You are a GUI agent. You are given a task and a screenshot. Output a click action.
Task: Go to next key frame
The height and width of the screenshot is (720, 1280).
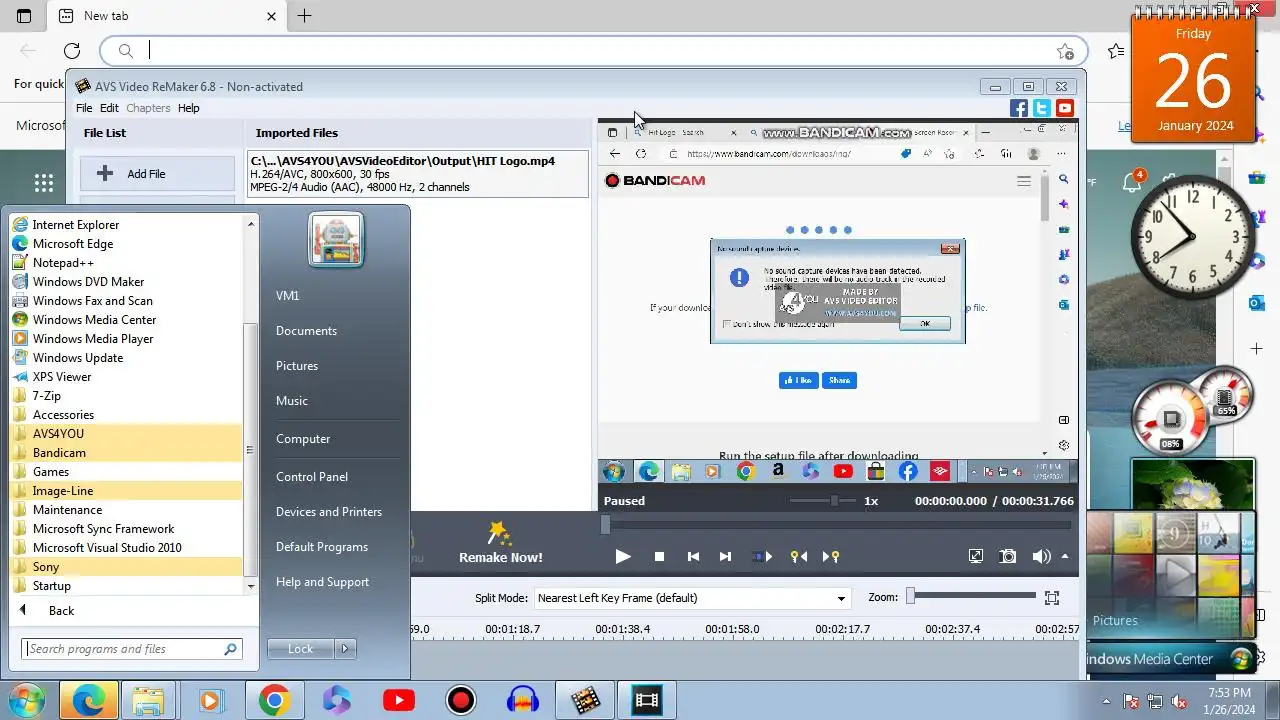830,557
